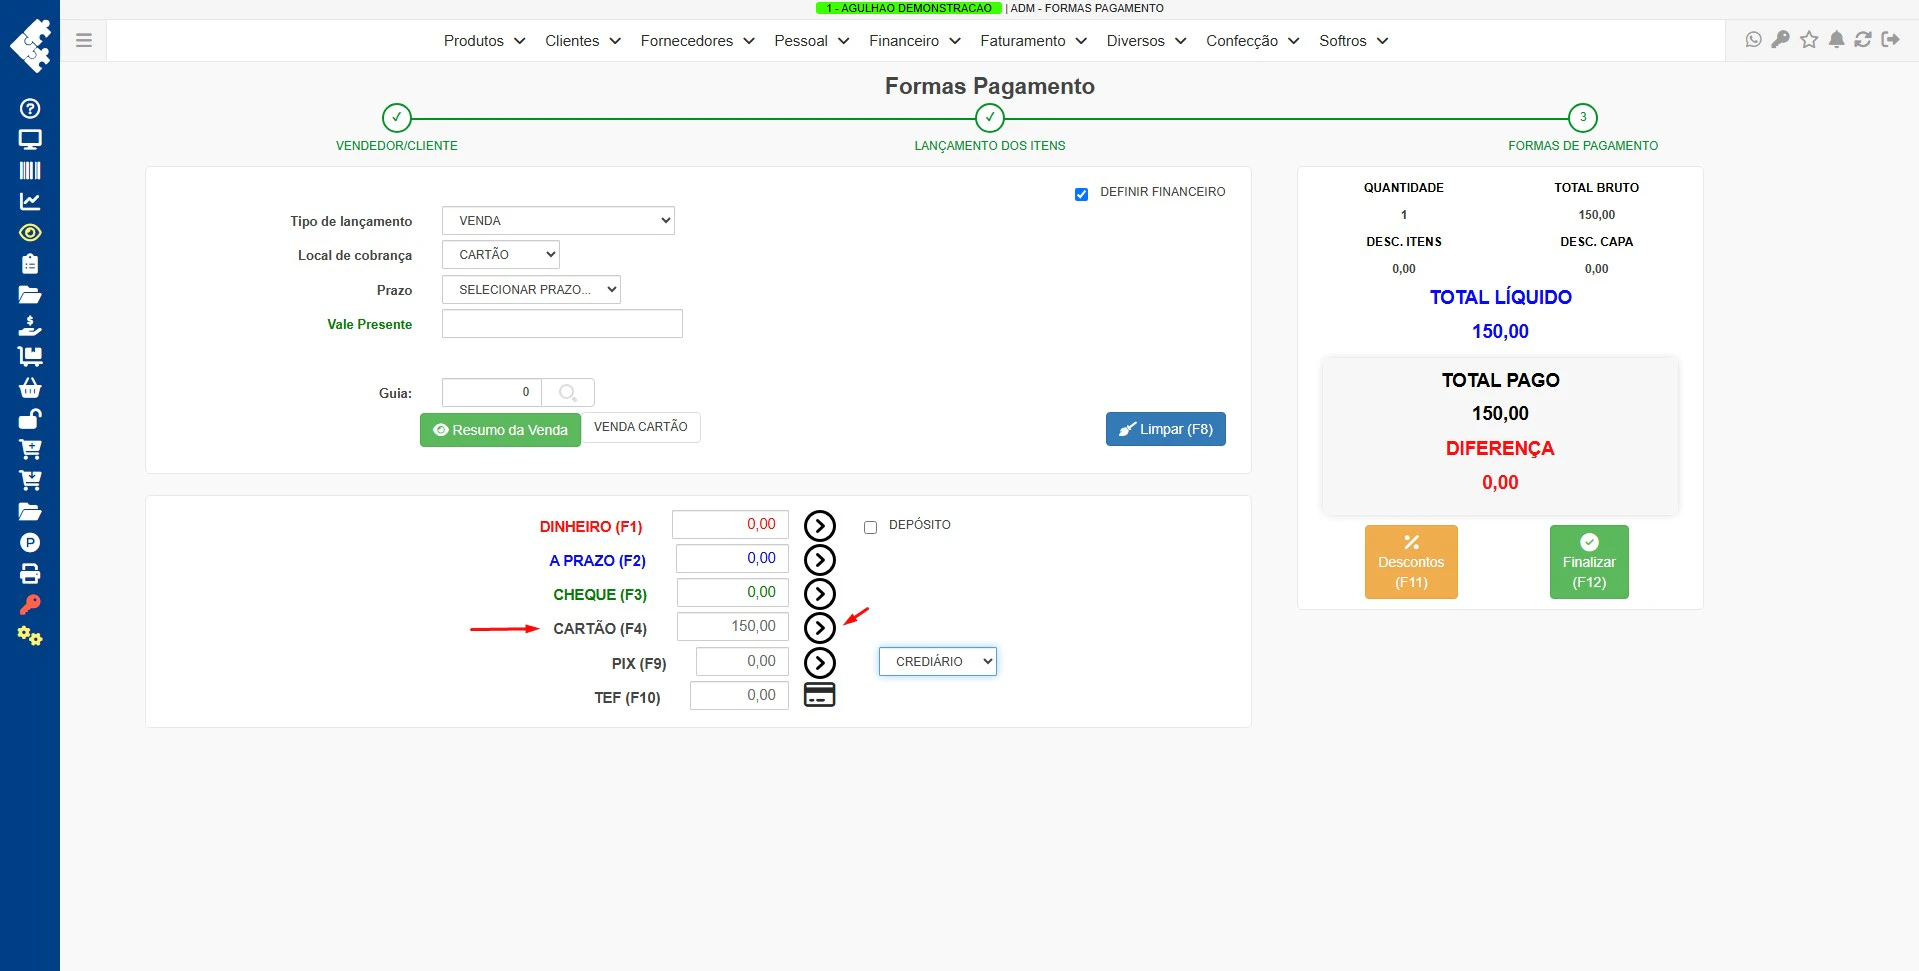Open the Local de cobrança CARTÃO dropdown

tap(500, 255)
